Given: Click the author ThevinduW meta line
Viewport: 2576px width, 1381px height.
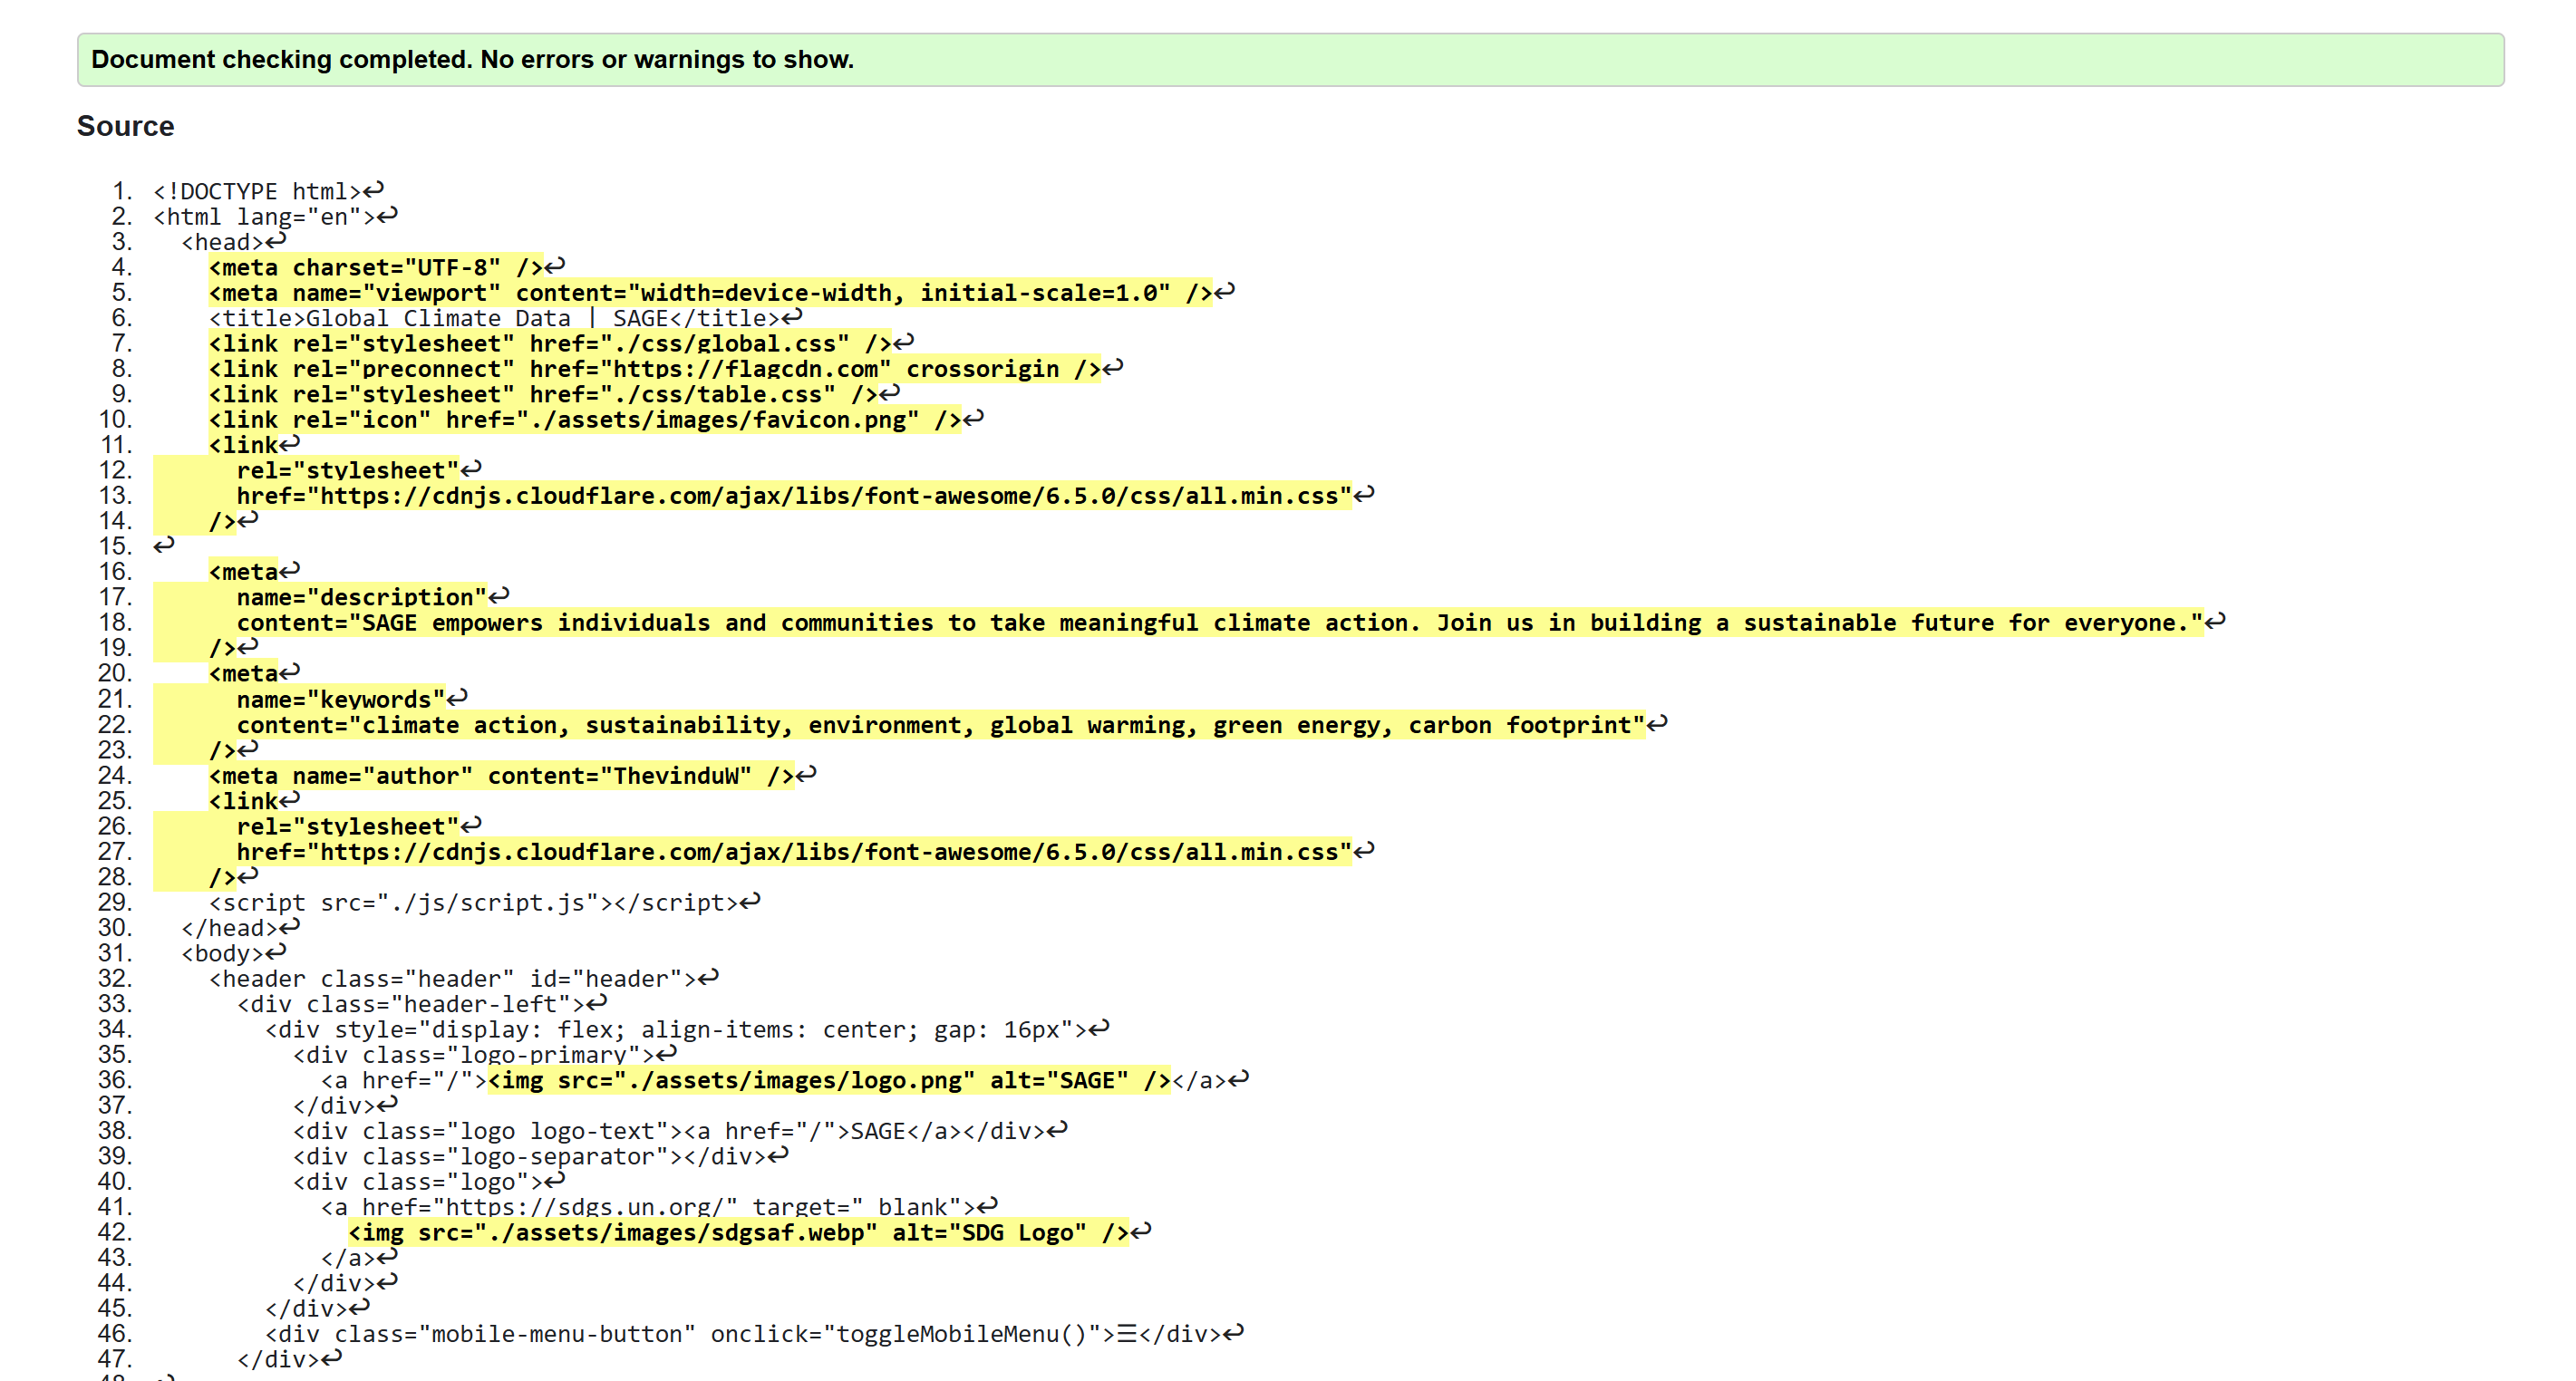Looking at the screenshot, I should coord(500,775).
